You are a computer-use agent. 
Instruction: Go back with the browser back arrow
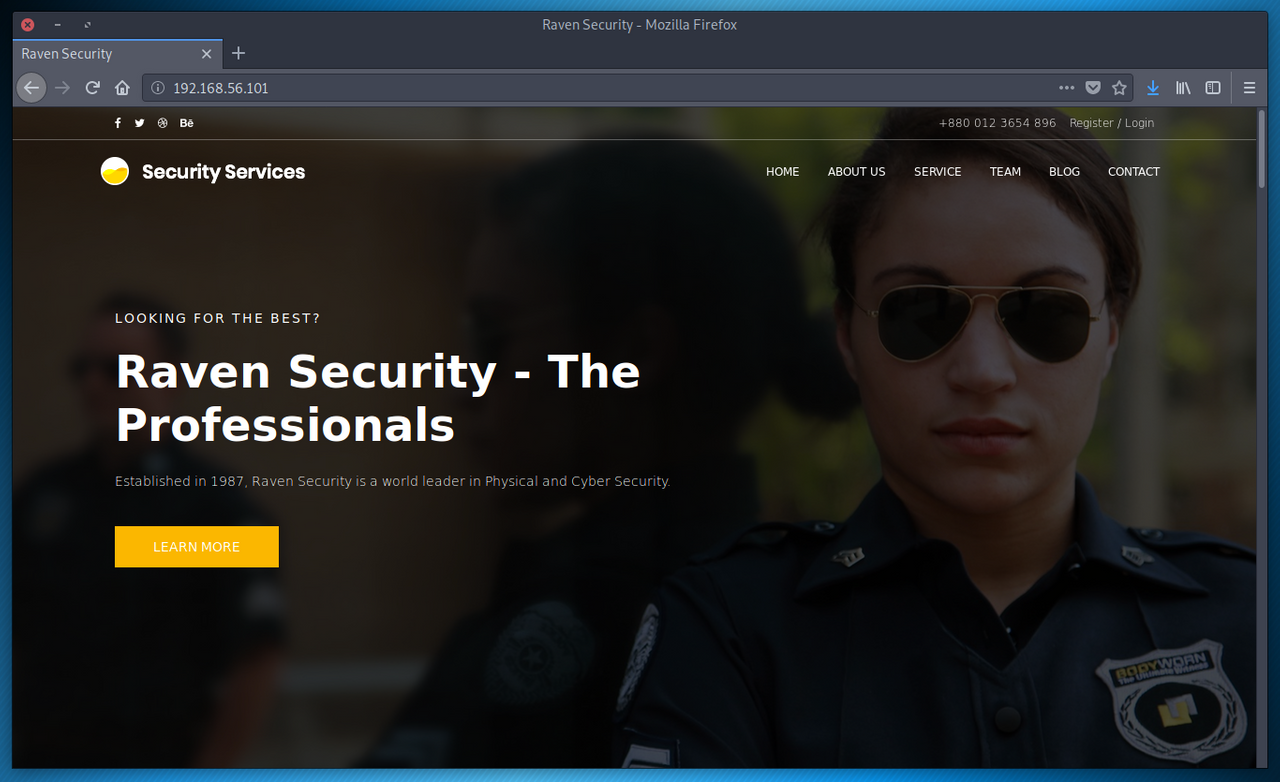pyautogui.click(x=31, y=88)
